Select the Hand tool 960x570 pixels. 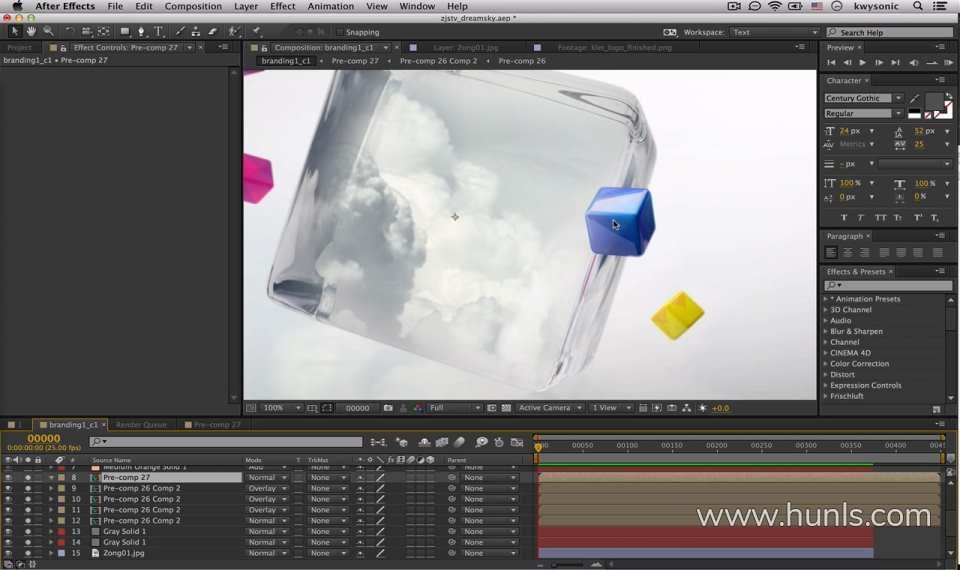(x=31, y=31)
